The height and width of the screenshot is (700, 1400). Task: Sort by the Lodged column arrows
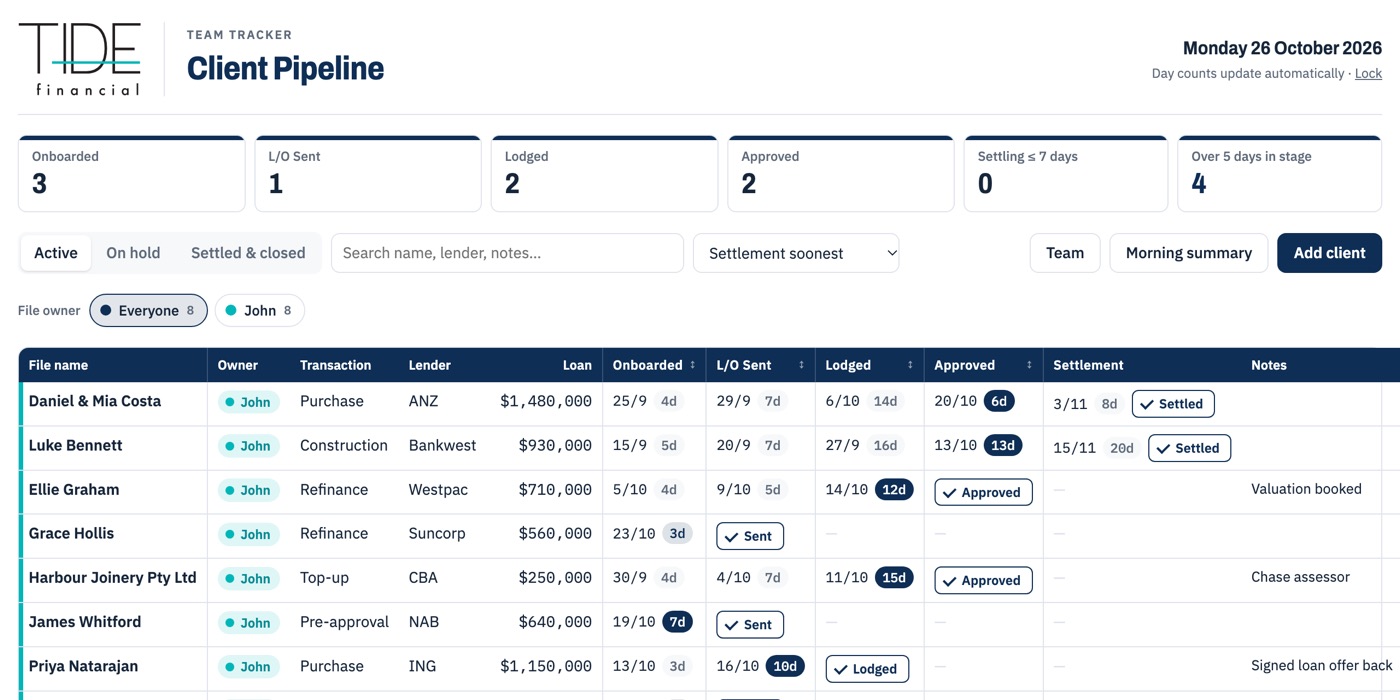point(910,365)
